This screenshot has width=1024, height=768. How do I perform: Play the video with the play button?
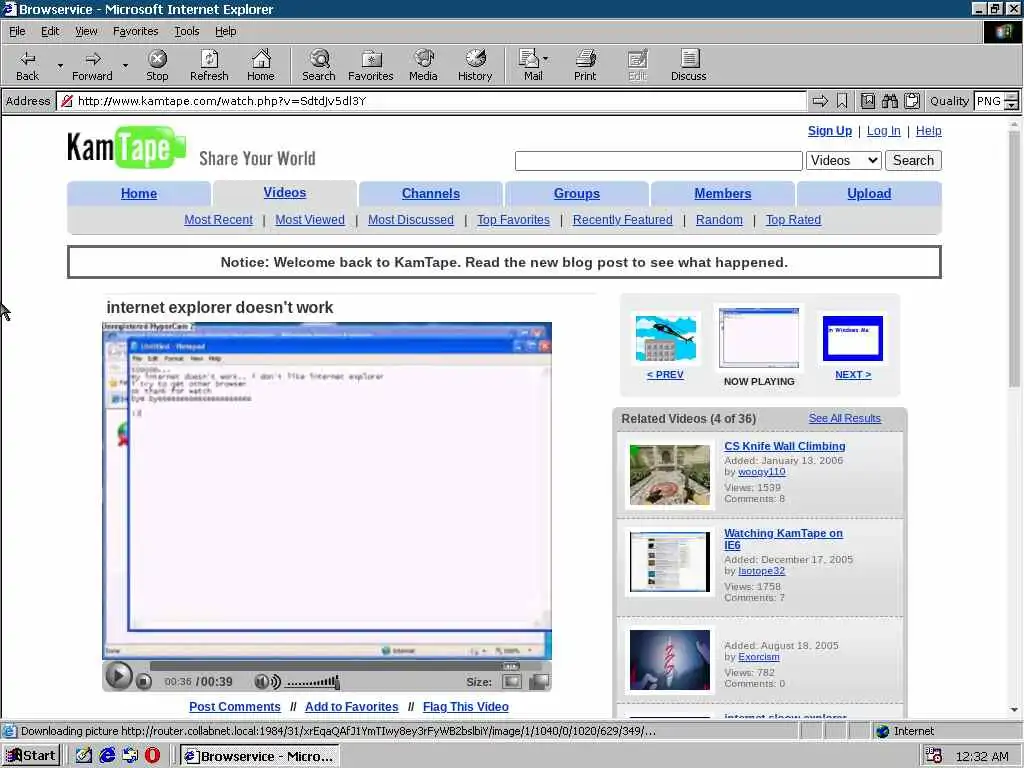coord(118,676)
